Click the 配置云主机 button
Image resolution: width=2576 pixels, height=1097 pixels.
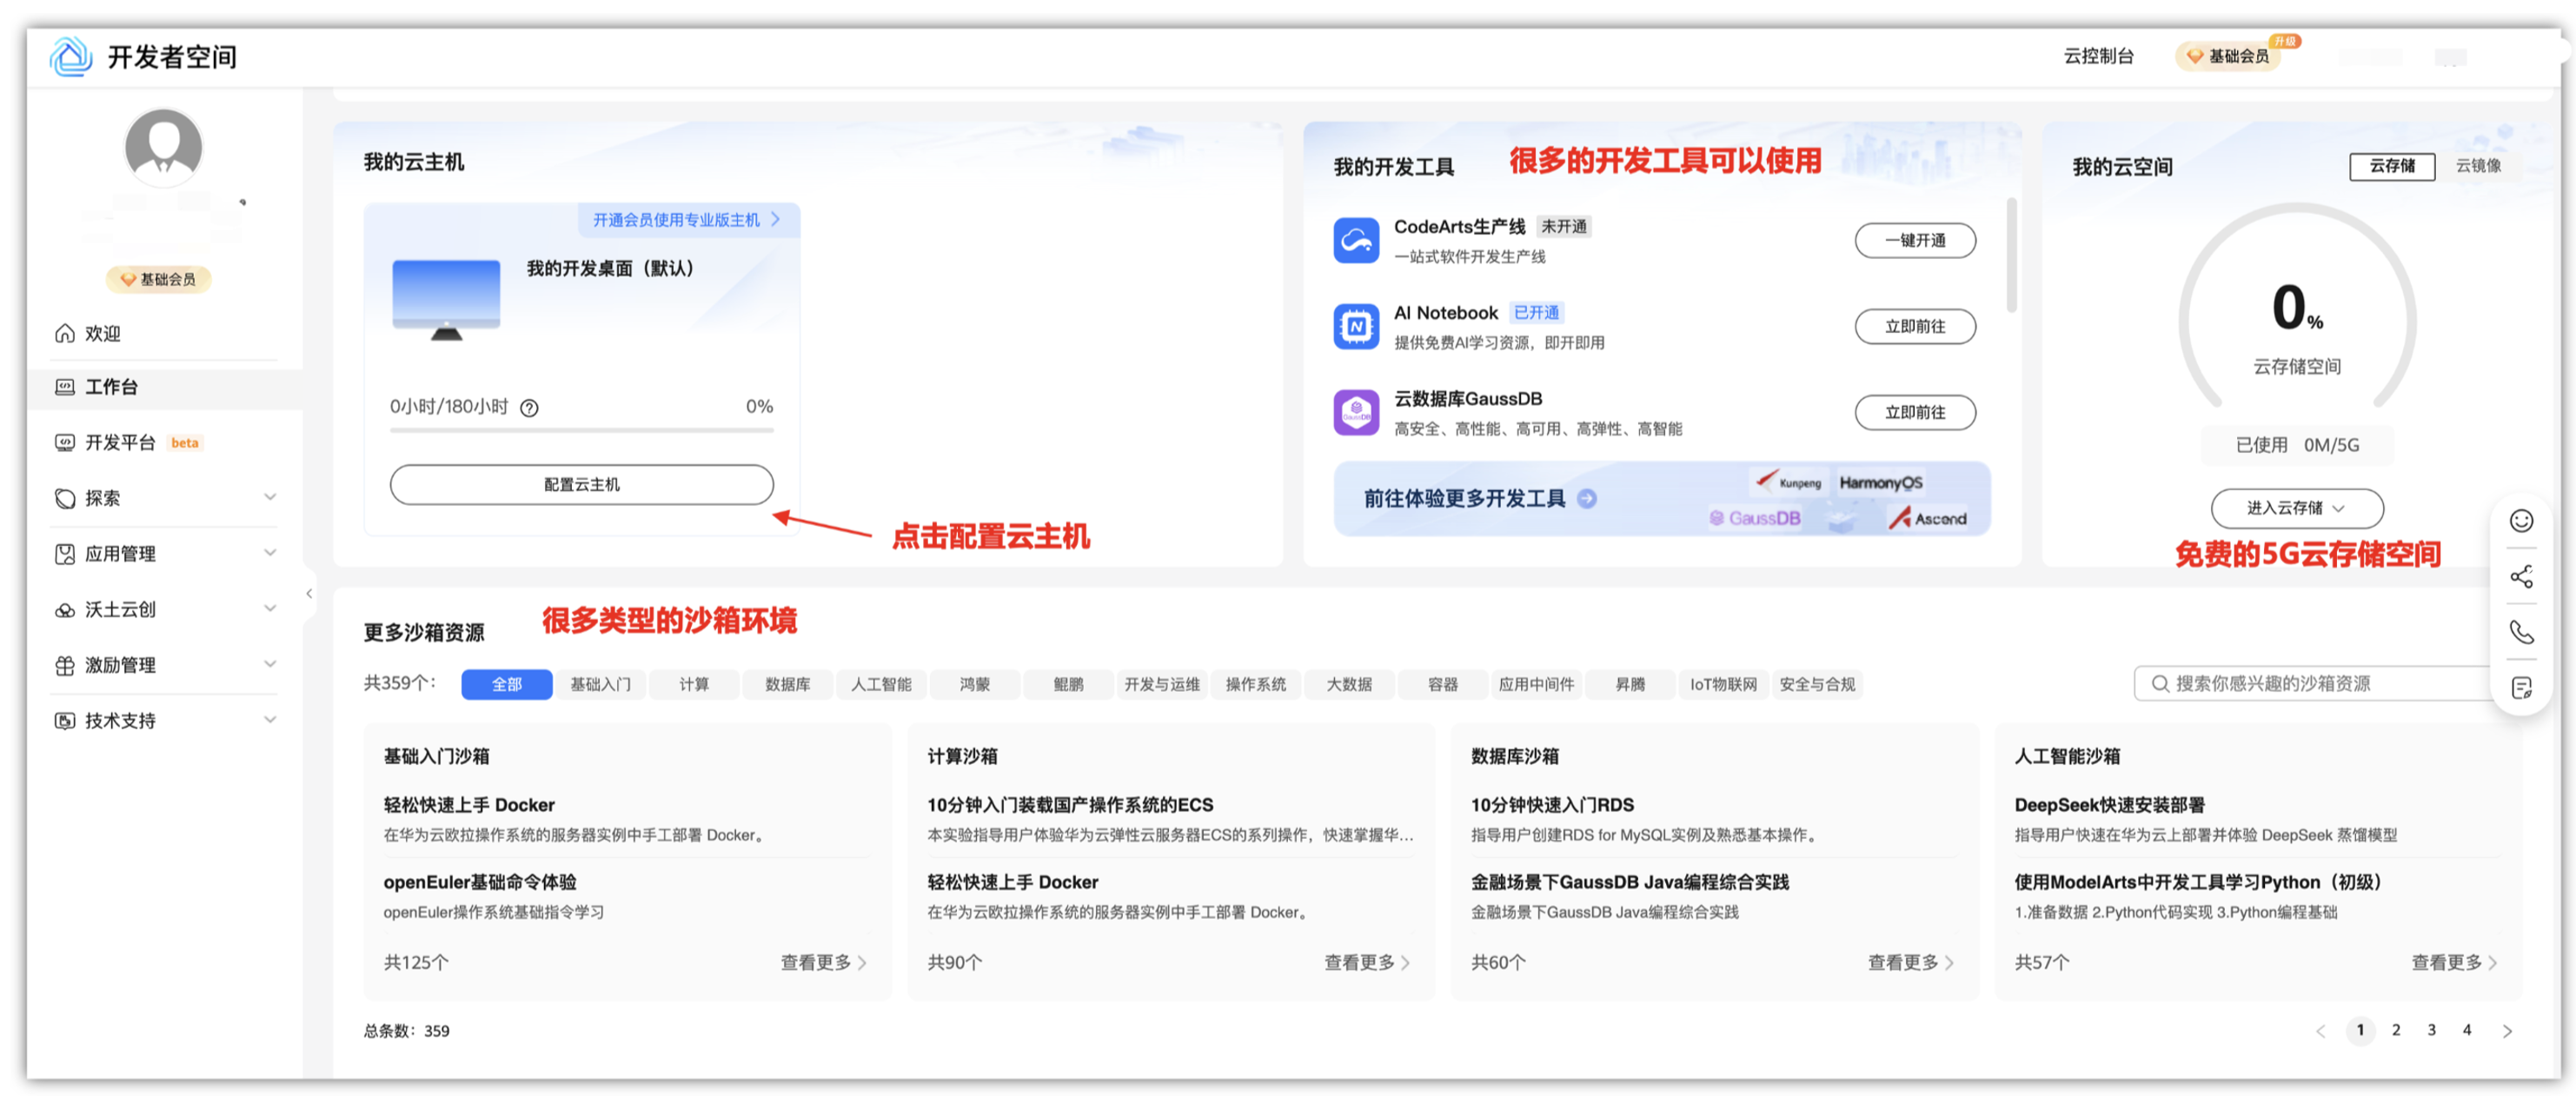[581, 485]
